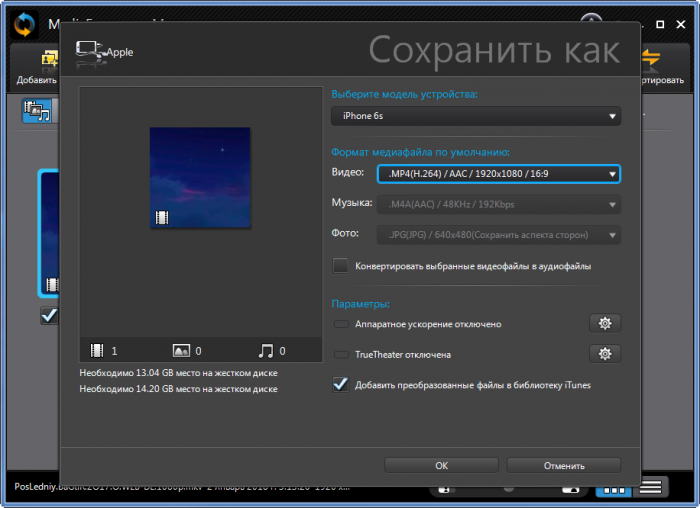This screenshot has width=700, height=508.
Task: Click the music note count icon
Action: (265, 351)
